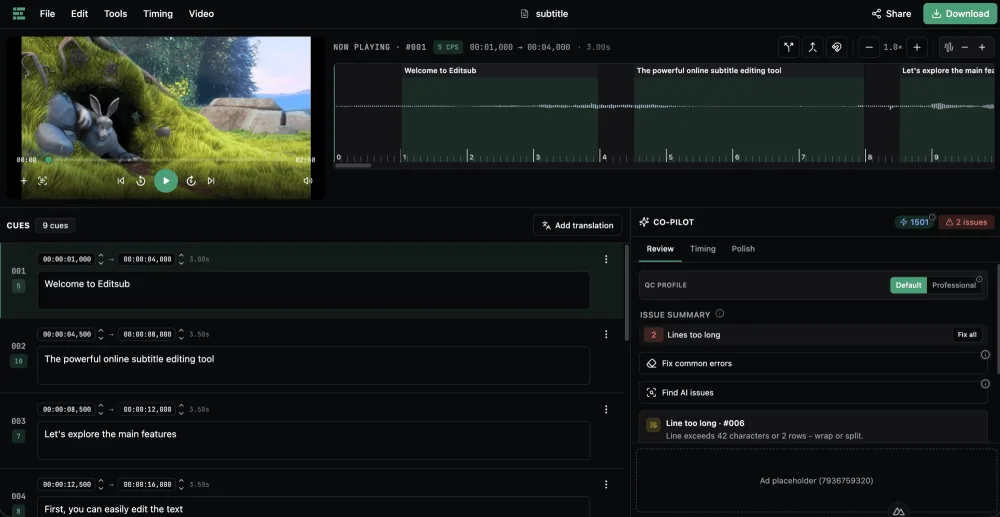Click the 1501 credits badge
1000x517 pixels.
point(913,222)
